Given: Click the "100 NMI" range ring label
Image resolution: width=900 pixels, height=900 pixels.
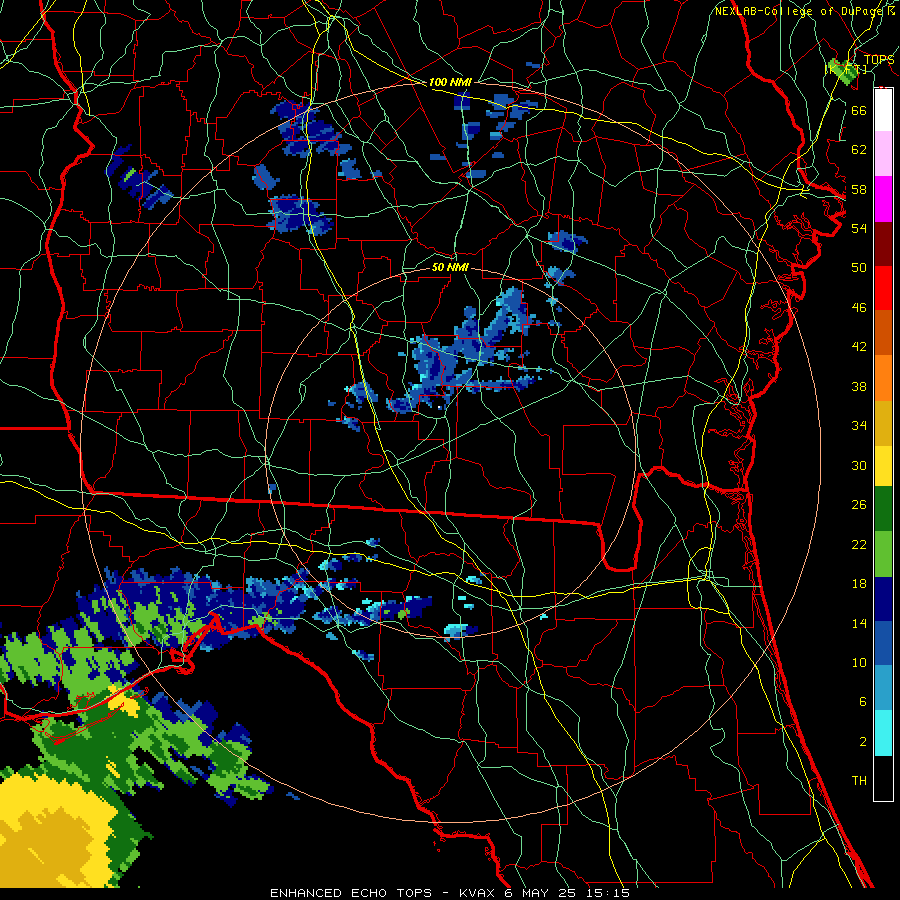Looking at the screenshot, I should point(451,83).
